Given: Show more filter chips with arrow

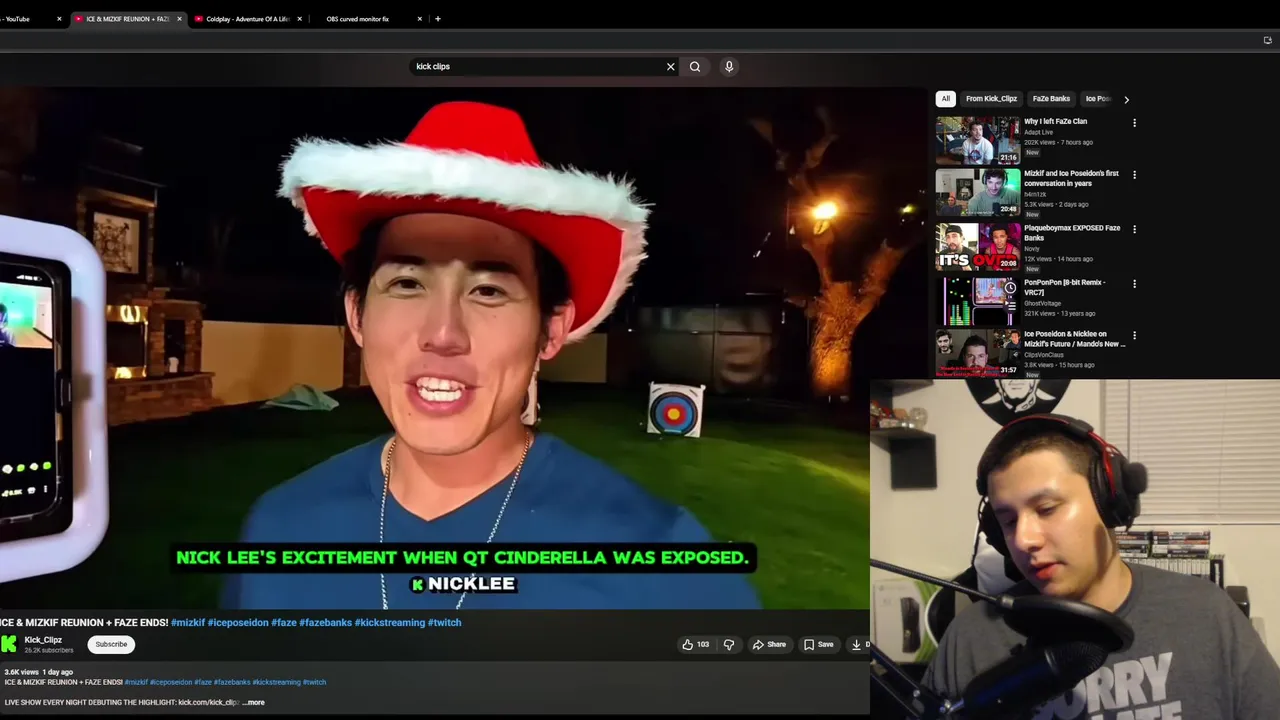Looking at the screenshot, I should (1126, 99).
